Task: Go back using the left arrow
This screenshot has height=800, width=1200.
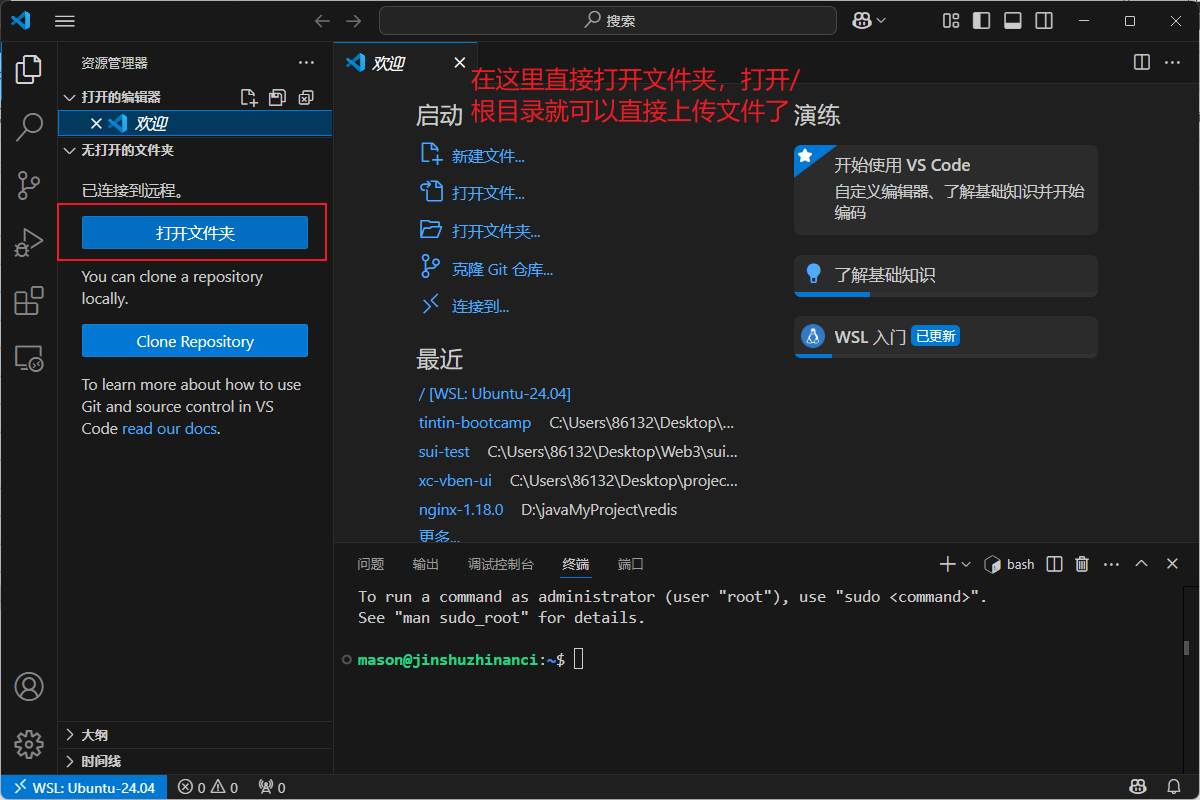Action: click(x=321, y=20)
